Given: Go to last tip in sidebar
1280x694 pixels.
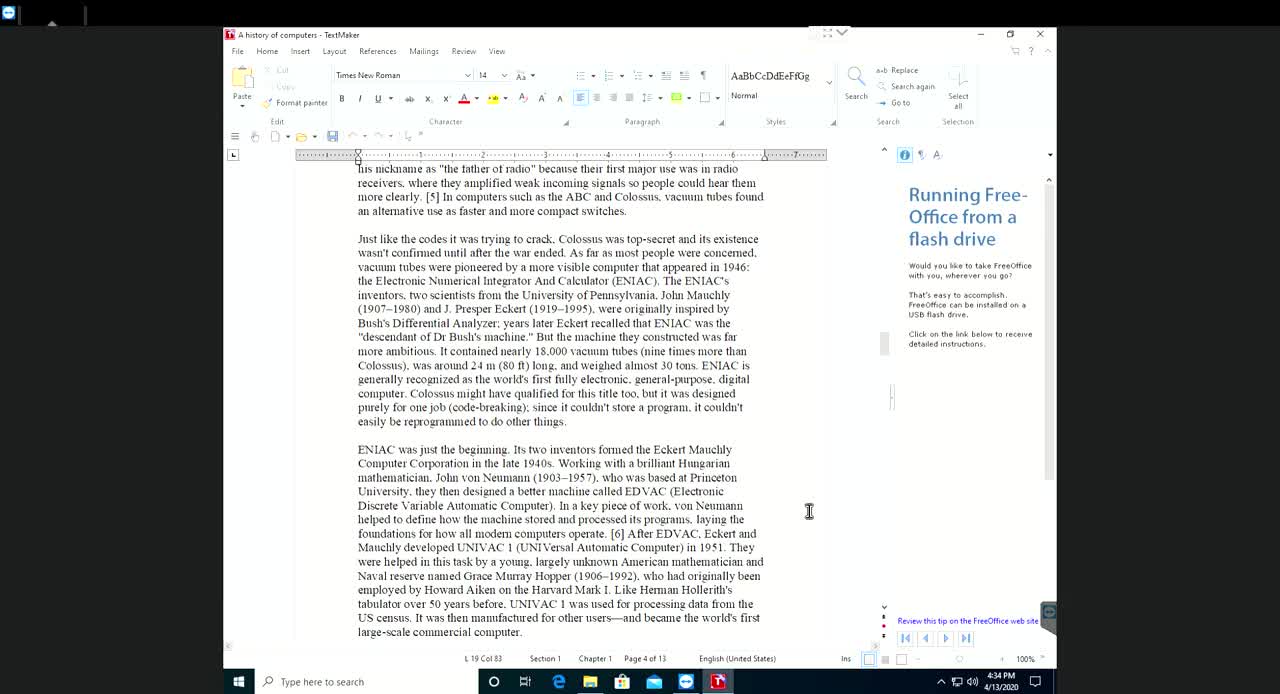Looking at the screenshot, I should point(966,638).
